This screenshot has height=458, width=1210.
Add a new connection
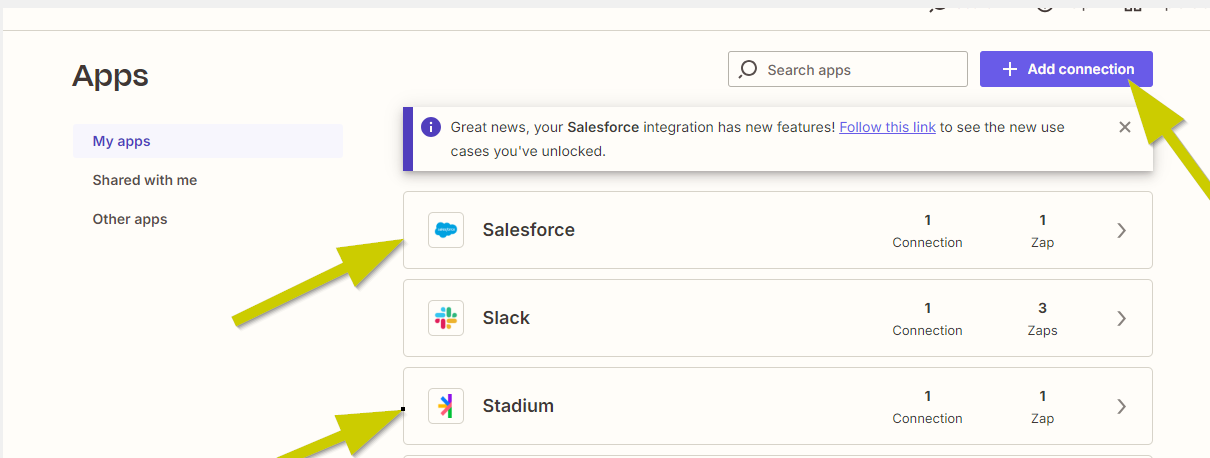click(1066, 69)
